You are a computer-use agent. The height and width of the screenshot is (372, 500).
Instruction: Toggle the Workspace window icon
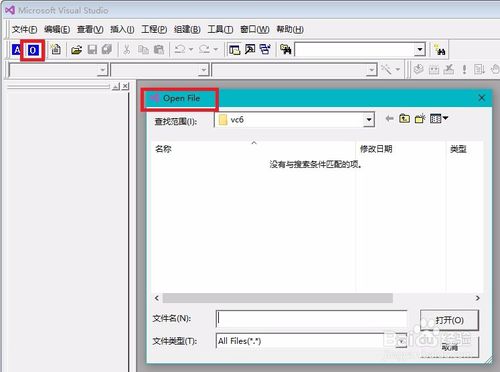(235, 50)
